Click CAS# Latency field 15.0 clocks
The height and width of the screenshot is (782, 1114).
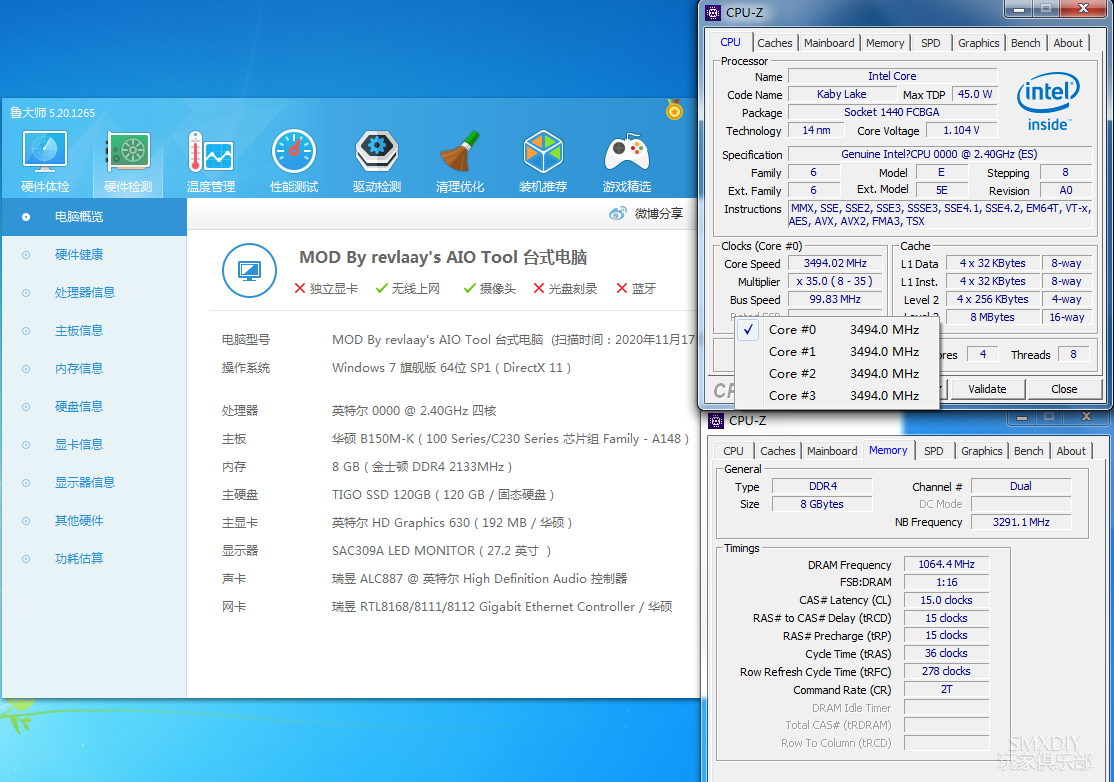coord(946,600)
